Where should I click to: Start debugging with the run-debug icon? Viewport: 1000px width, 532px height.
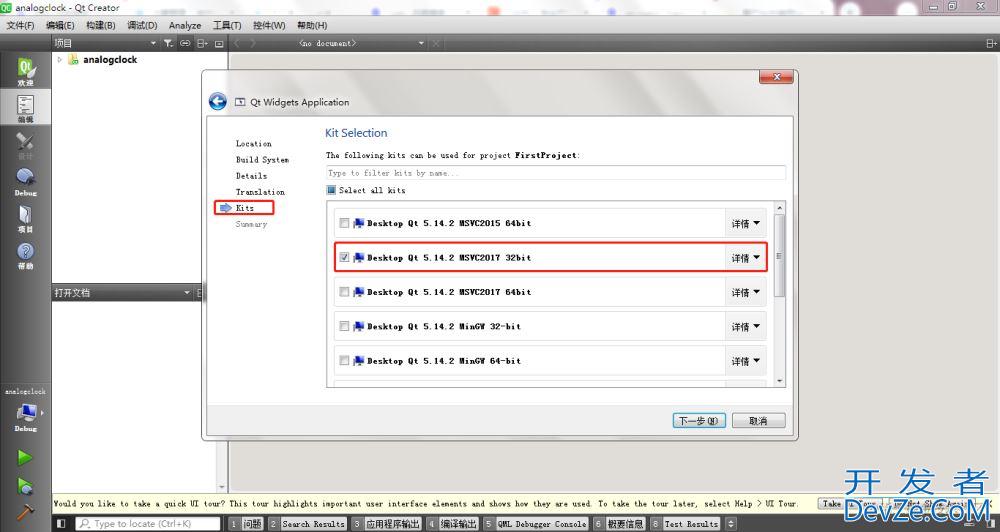(25, 485)
